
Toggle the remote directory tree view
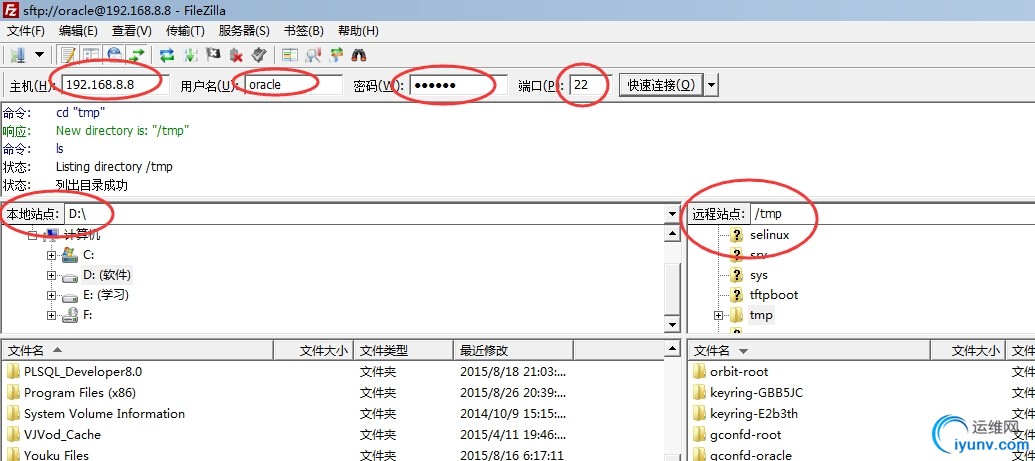point(114,55)
